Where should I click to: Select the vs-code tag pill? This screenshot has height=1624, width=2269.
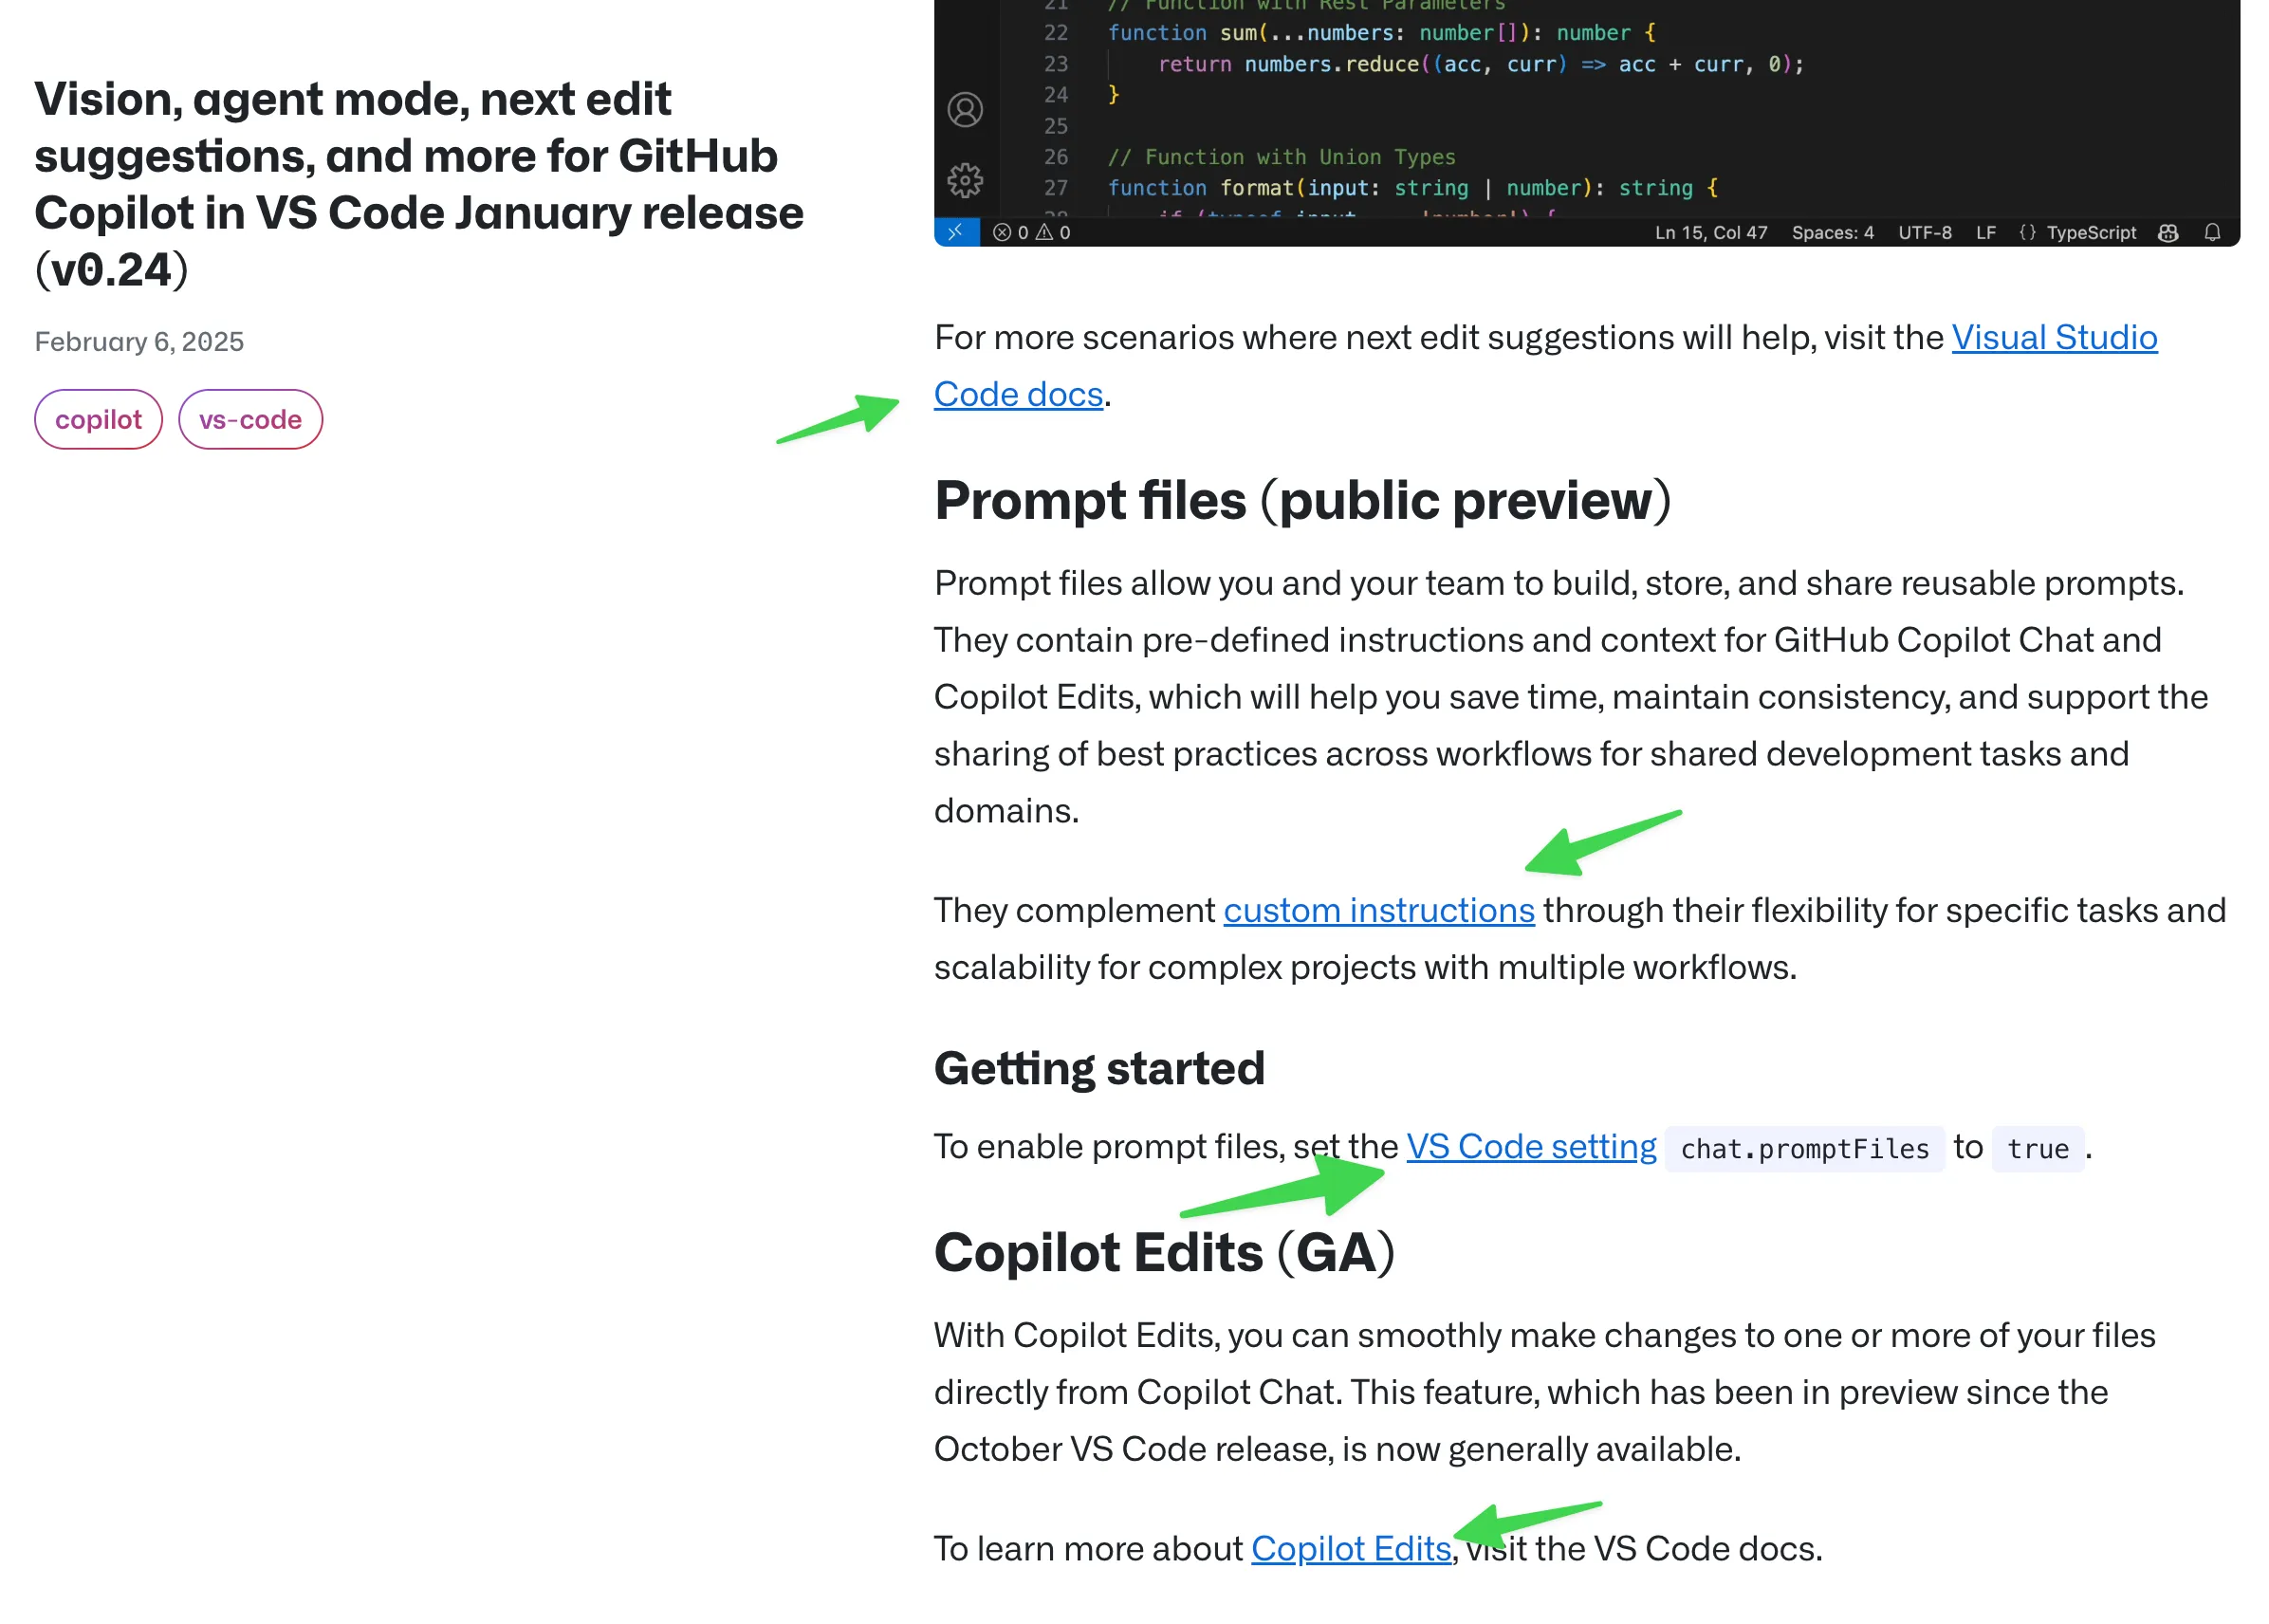(x=250, y=419)
